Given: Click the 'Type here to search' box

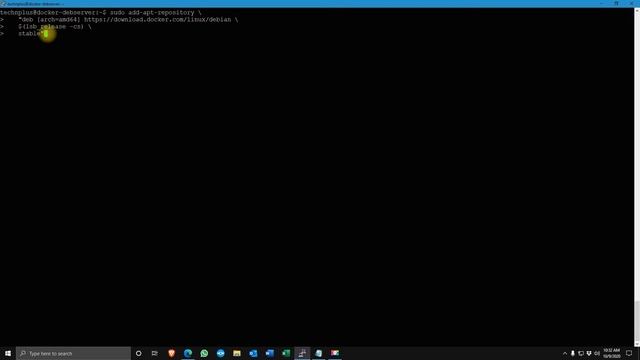Looking at the screenshot, I should pos(73,353).
